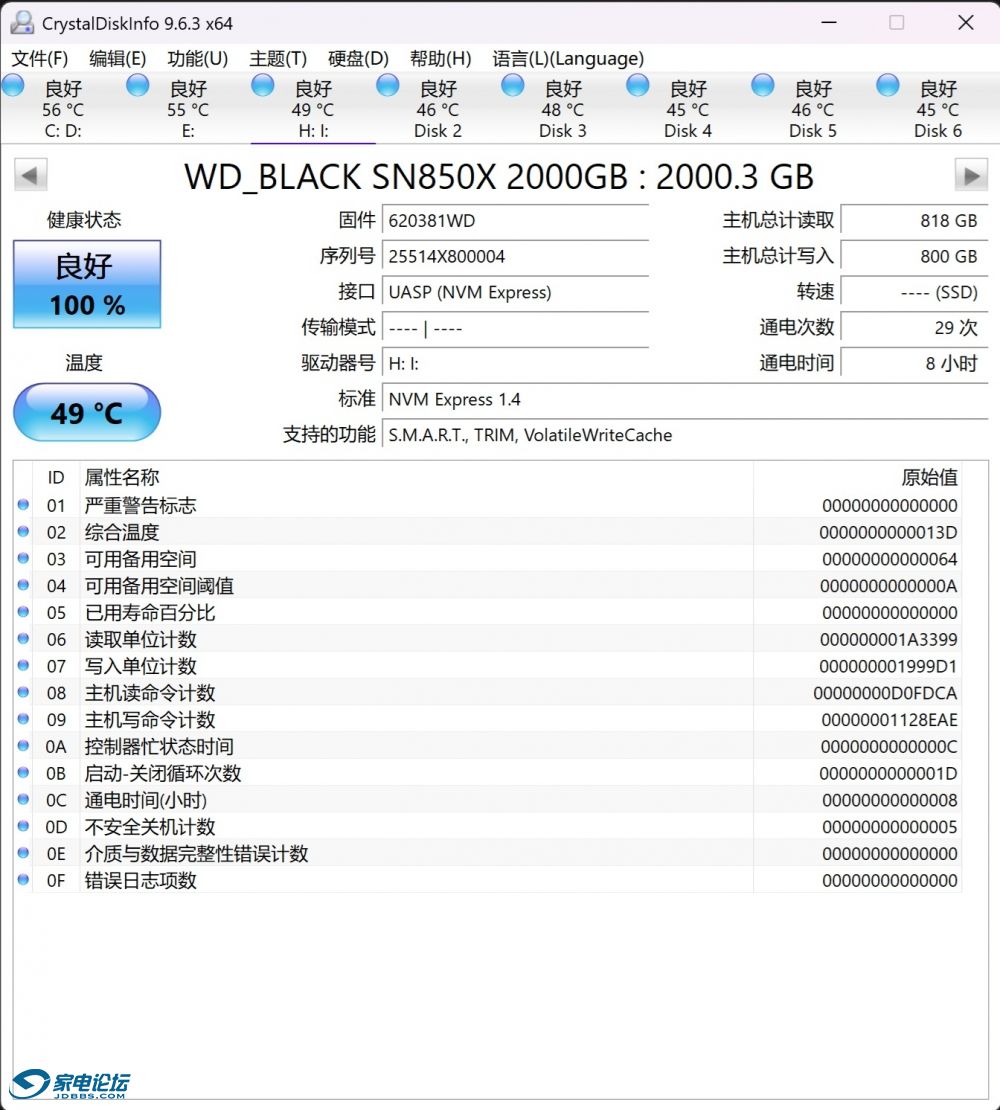Select the 错误日志项数 attribute name

point(140,881)
